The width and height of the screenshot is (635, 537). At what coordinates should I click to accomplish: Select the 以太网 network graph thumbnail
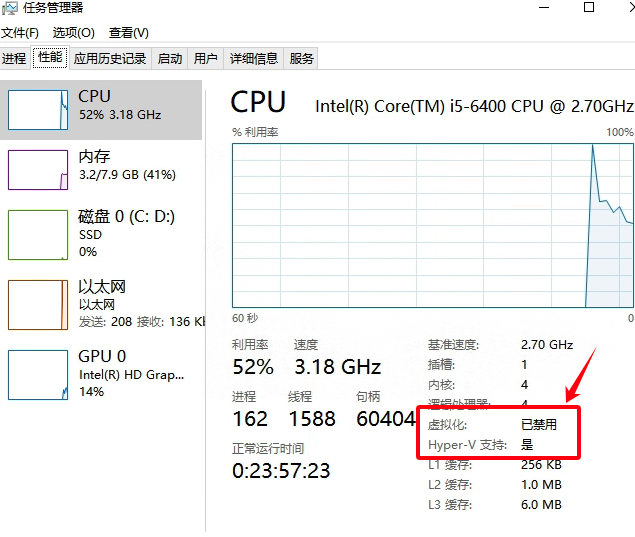point(38,305)
